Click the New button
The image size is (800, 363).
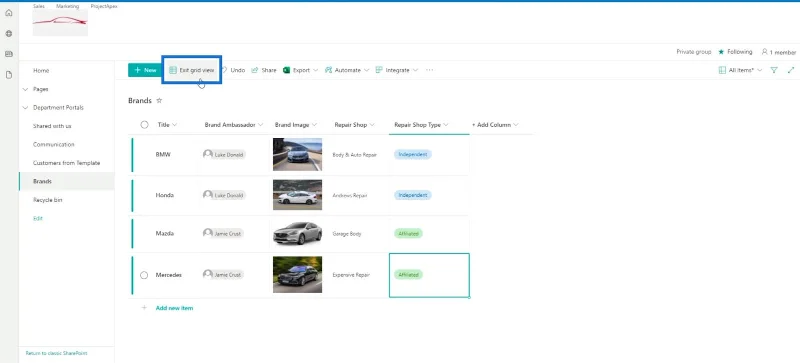click(145, 70)
